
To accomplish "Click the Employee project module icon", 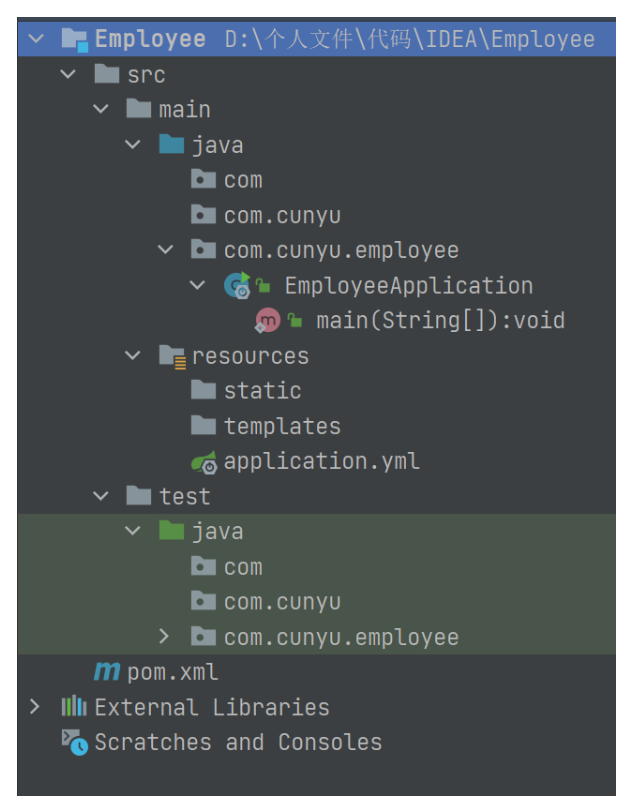I will (x=74, y=40).
